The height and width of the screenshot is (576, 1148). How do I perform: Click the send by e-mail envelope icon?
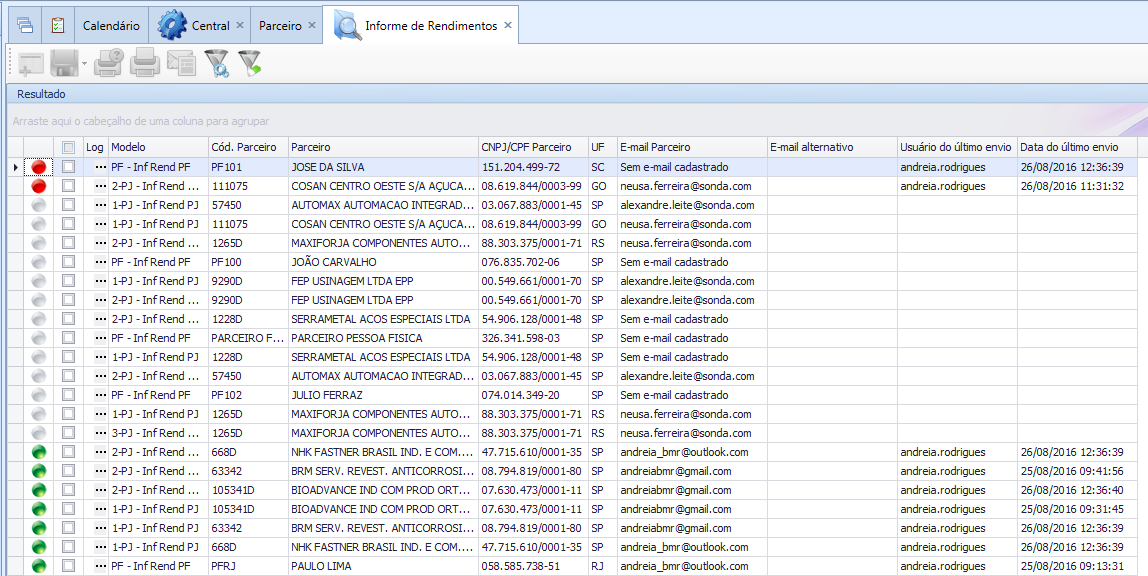pyautogui.click(x=181, y=64)
